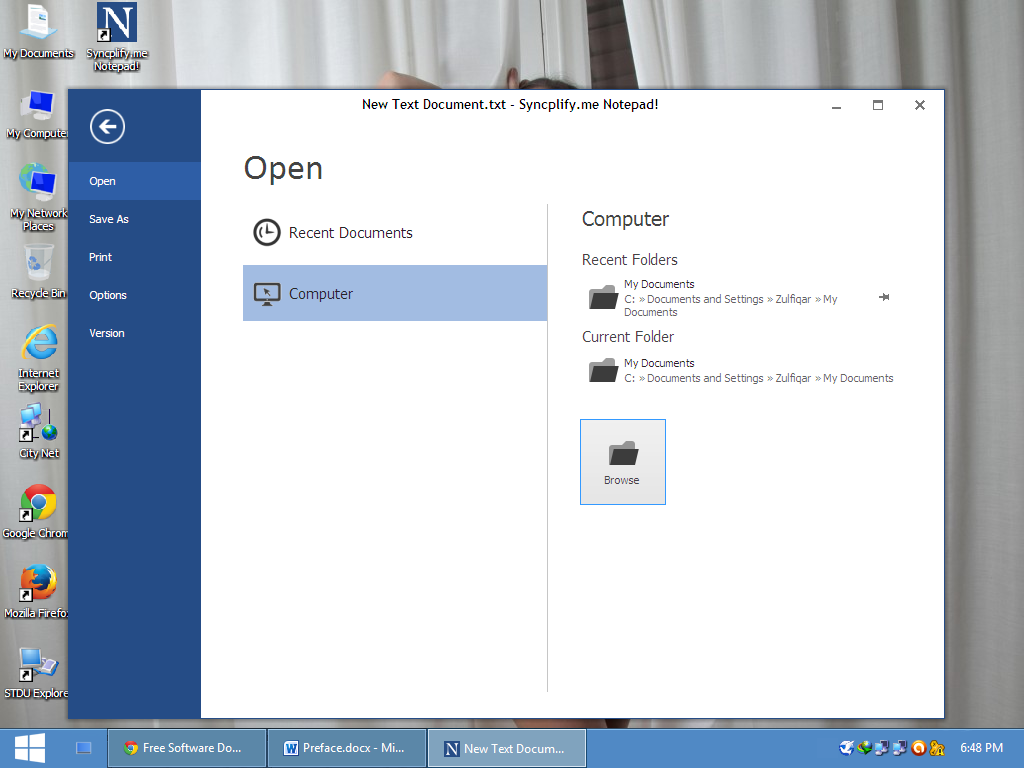Go to Options in the sidebar
Image resolution: width=1024 pixels, height=768 pixels.
pyautogui.click(x=135, y=295)
